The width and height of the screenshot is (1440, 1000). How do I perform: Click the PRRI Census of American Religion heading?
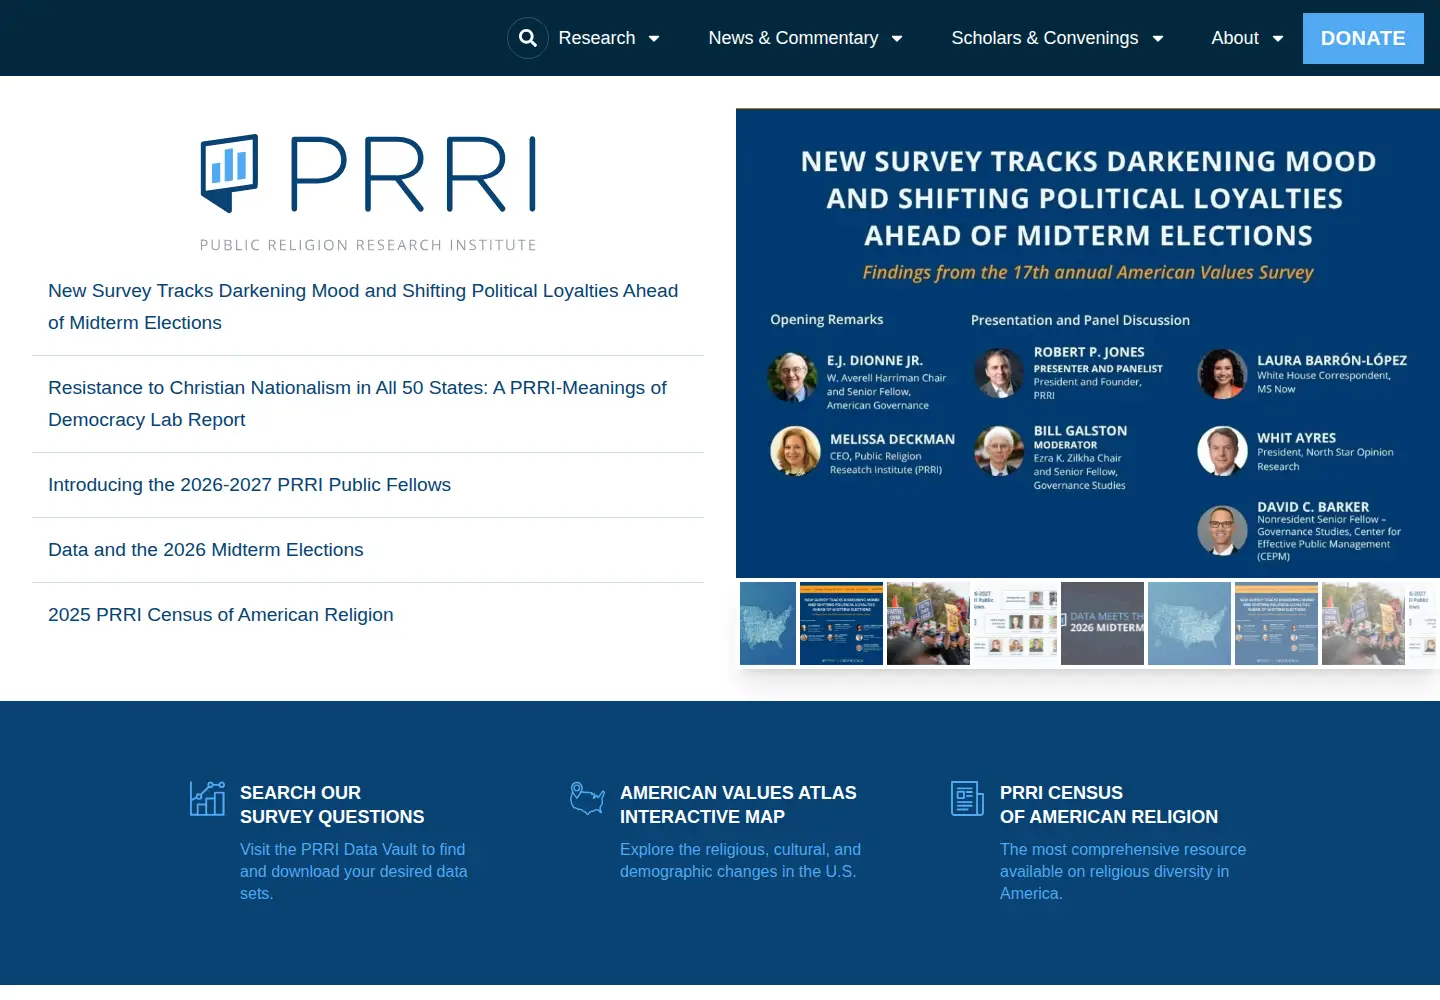tap(1109, 805)
